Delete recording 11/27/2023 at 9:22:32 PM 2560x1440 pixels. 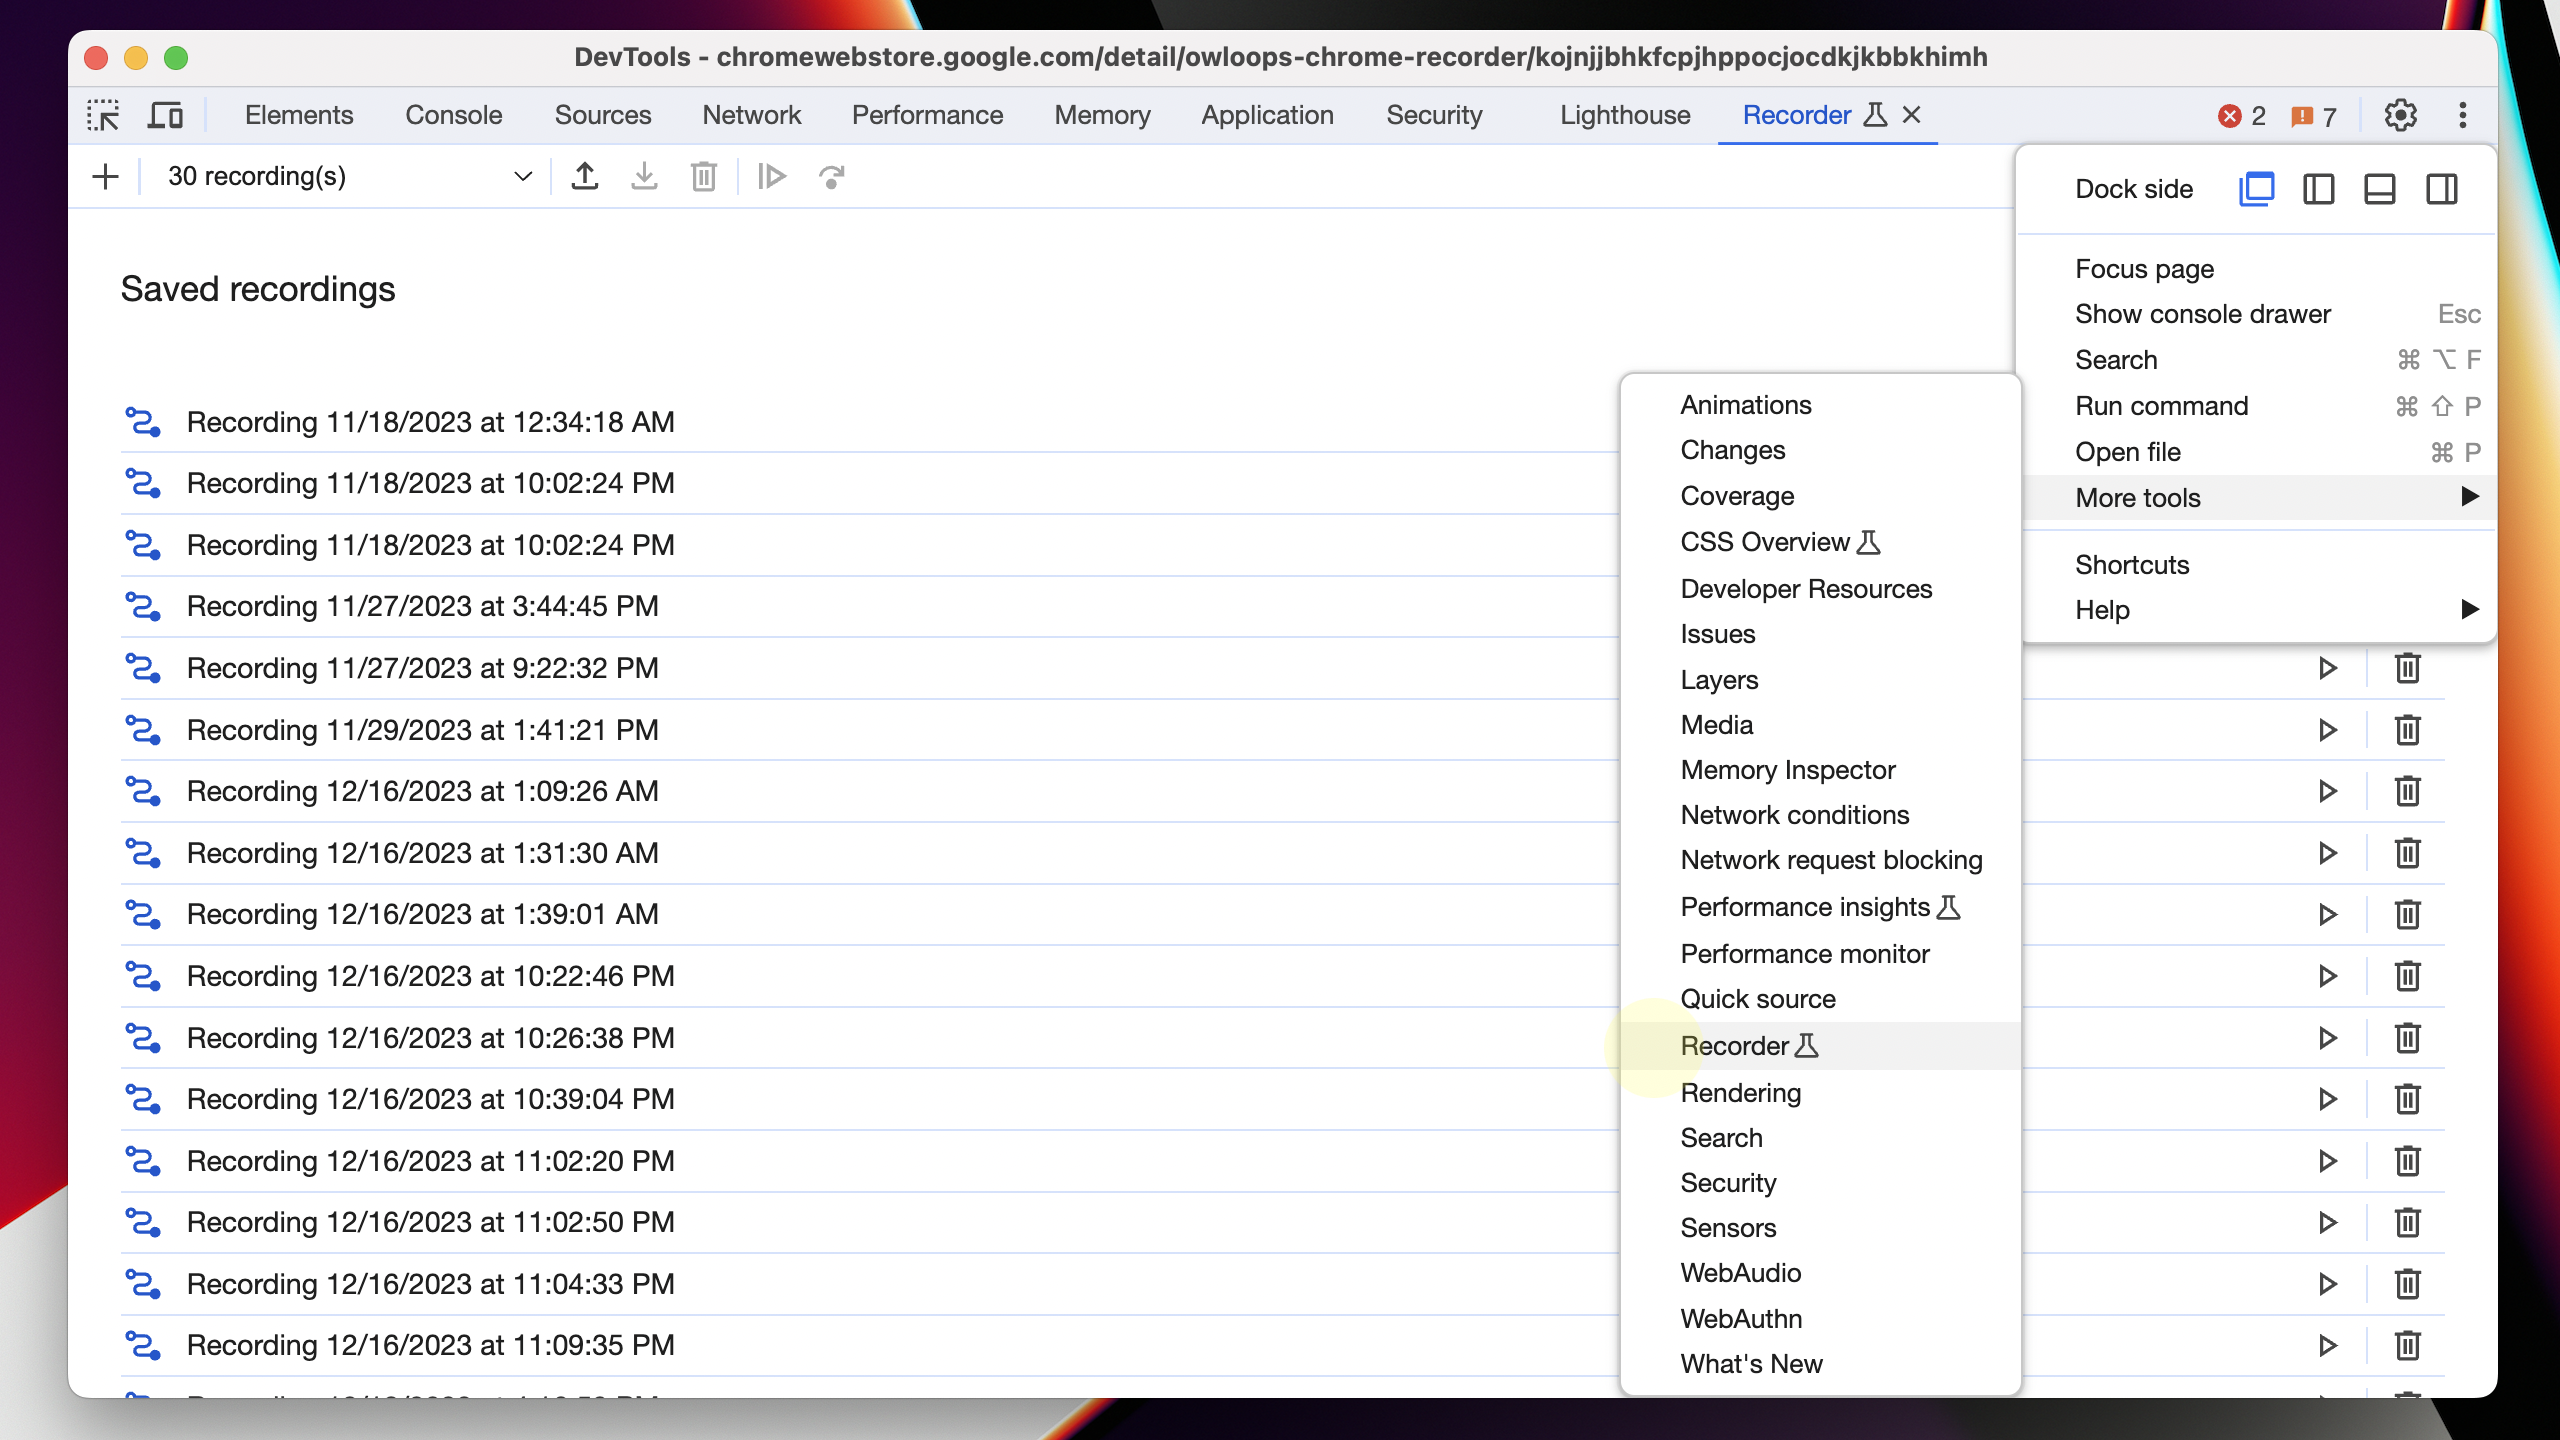(x=2408, y=668)
